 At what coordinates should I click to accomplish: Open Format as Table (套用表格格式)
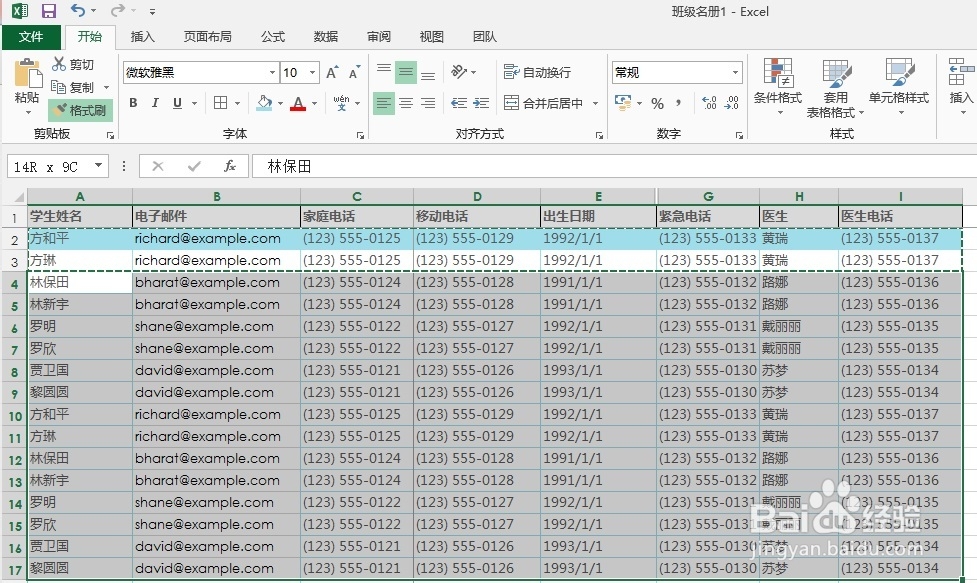[x=835, y=88]
